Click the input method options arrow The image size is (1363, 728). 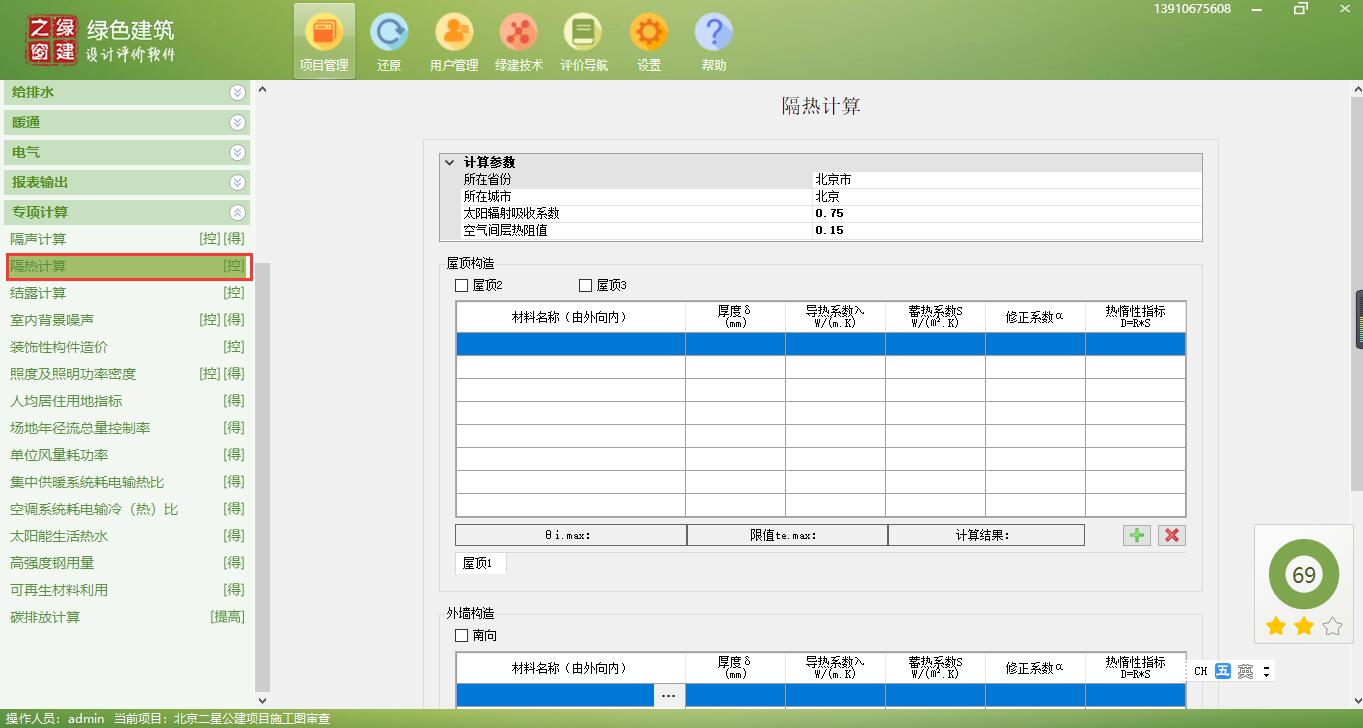coord(1267,671)
